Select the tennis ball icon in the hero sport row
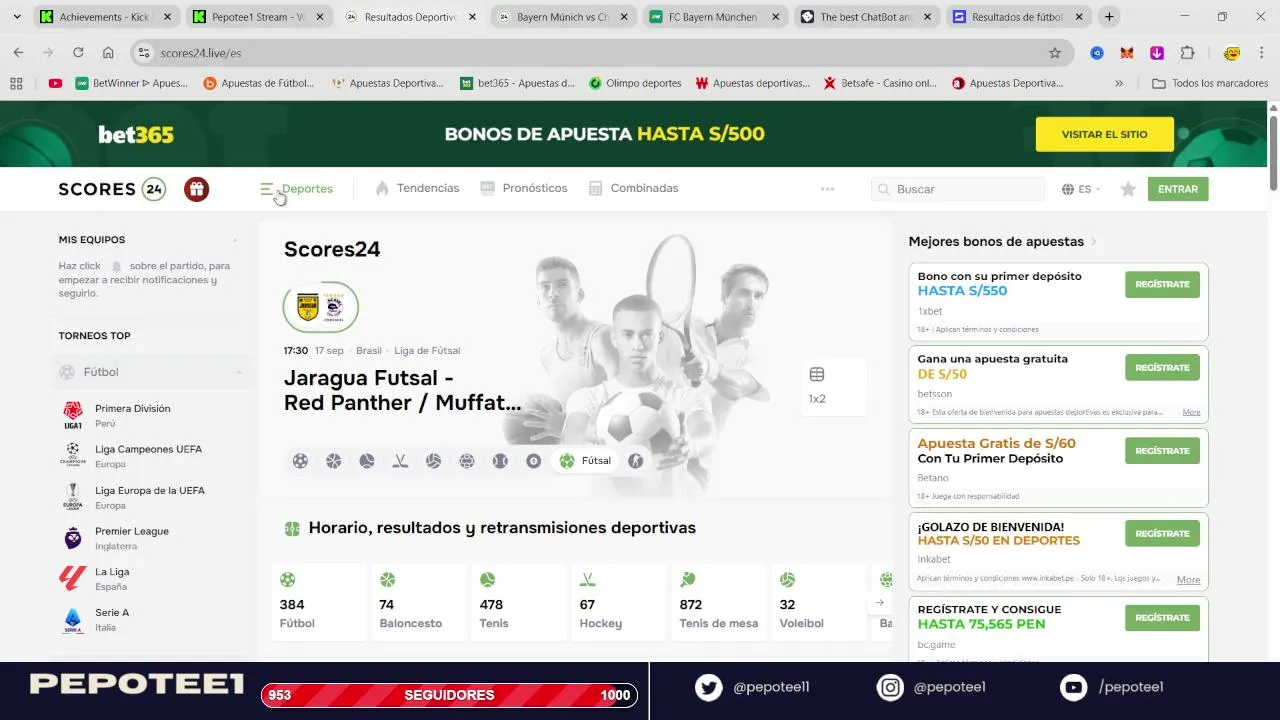This screenshot has width=1280, height=720. 367,461
